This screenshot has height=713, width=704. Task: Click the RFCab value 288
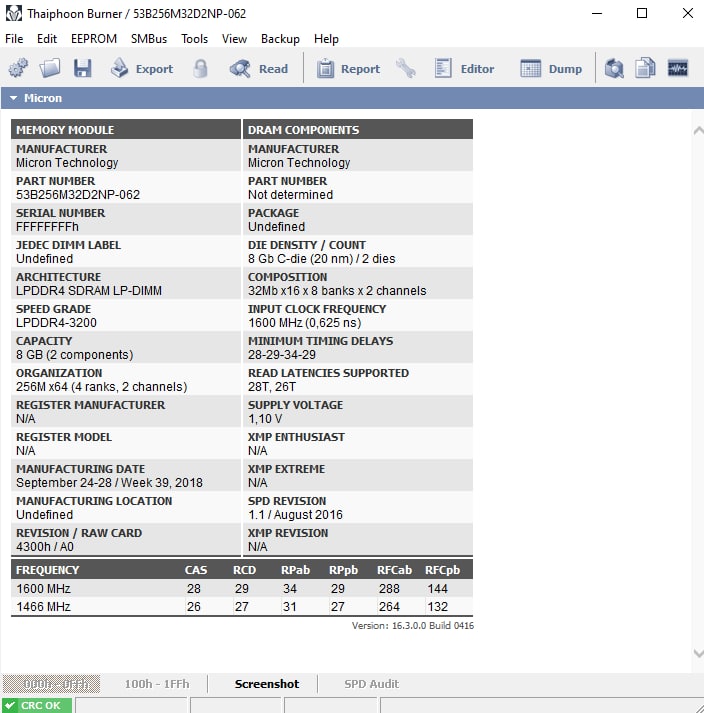[x=389, y=588]
